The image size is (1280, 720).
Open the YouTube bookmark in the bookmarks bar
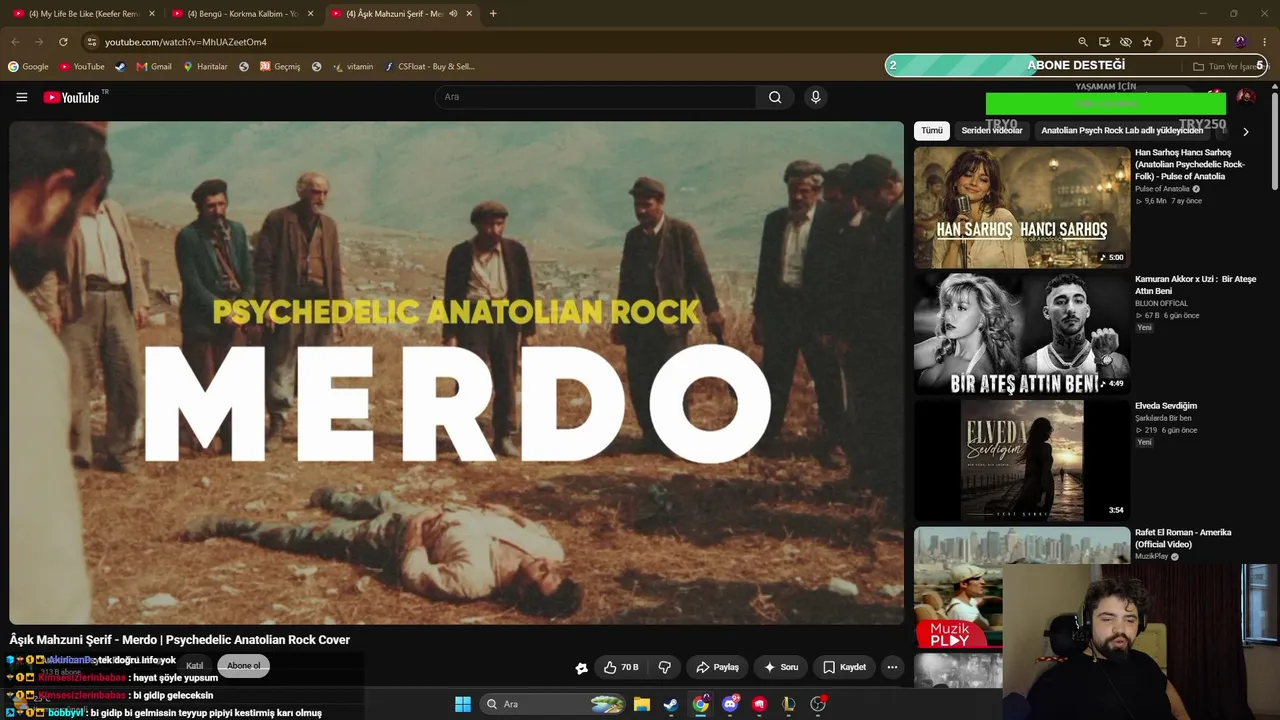[x=82, y=67]
